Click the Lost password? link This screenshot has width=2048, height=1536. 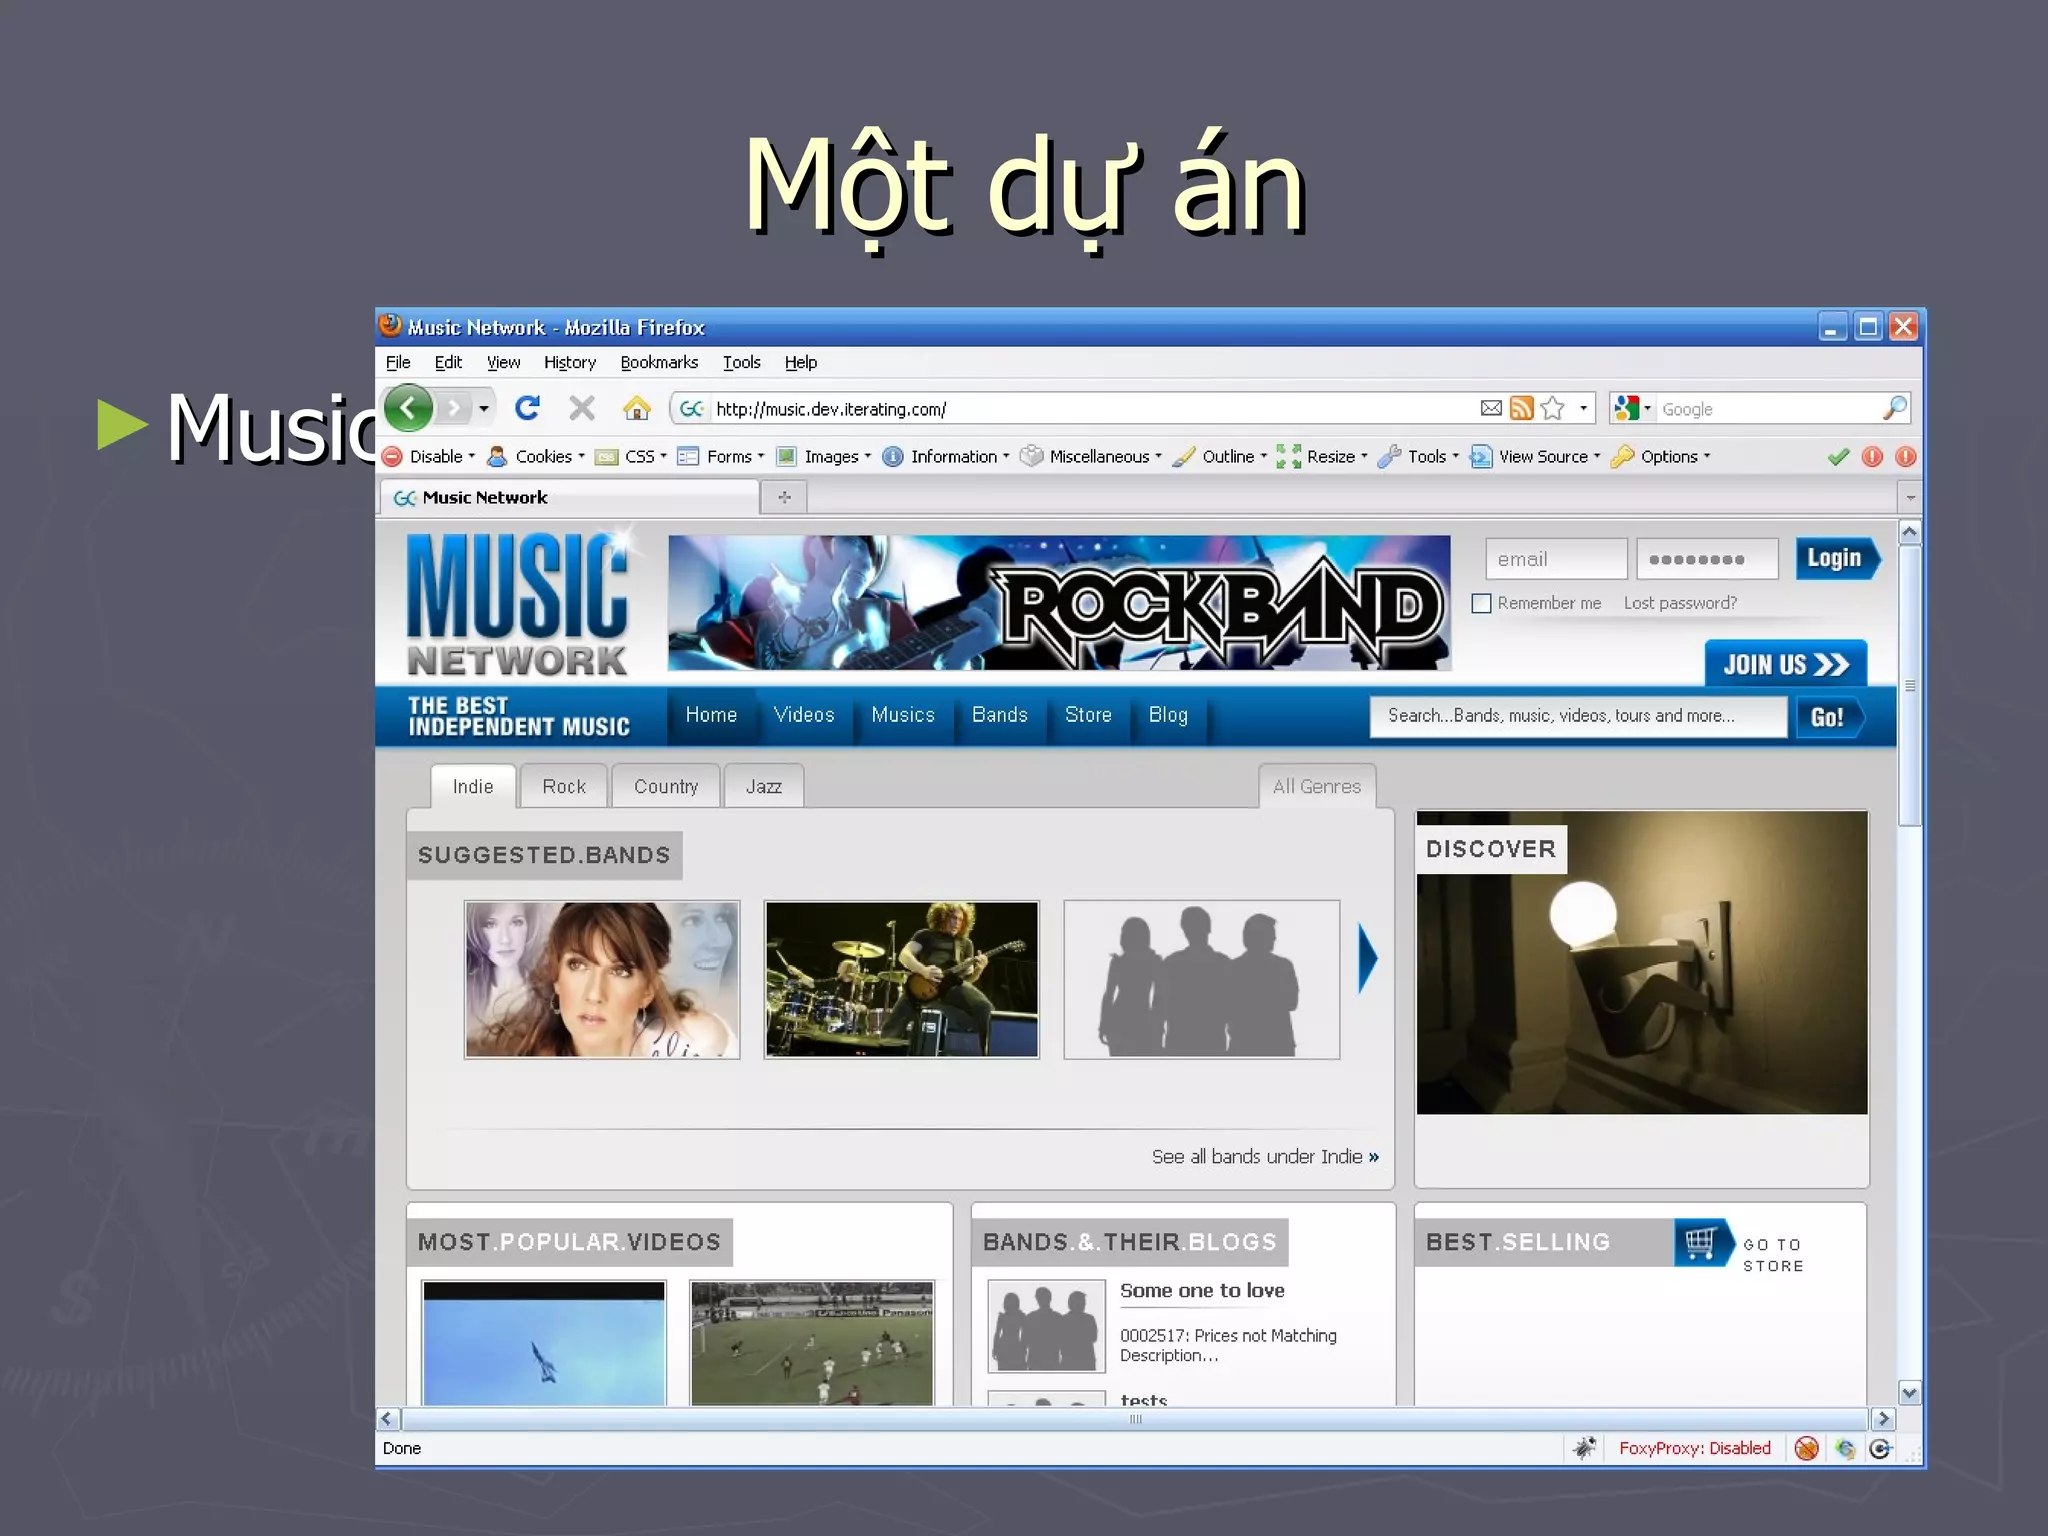tap(1680, 603)
